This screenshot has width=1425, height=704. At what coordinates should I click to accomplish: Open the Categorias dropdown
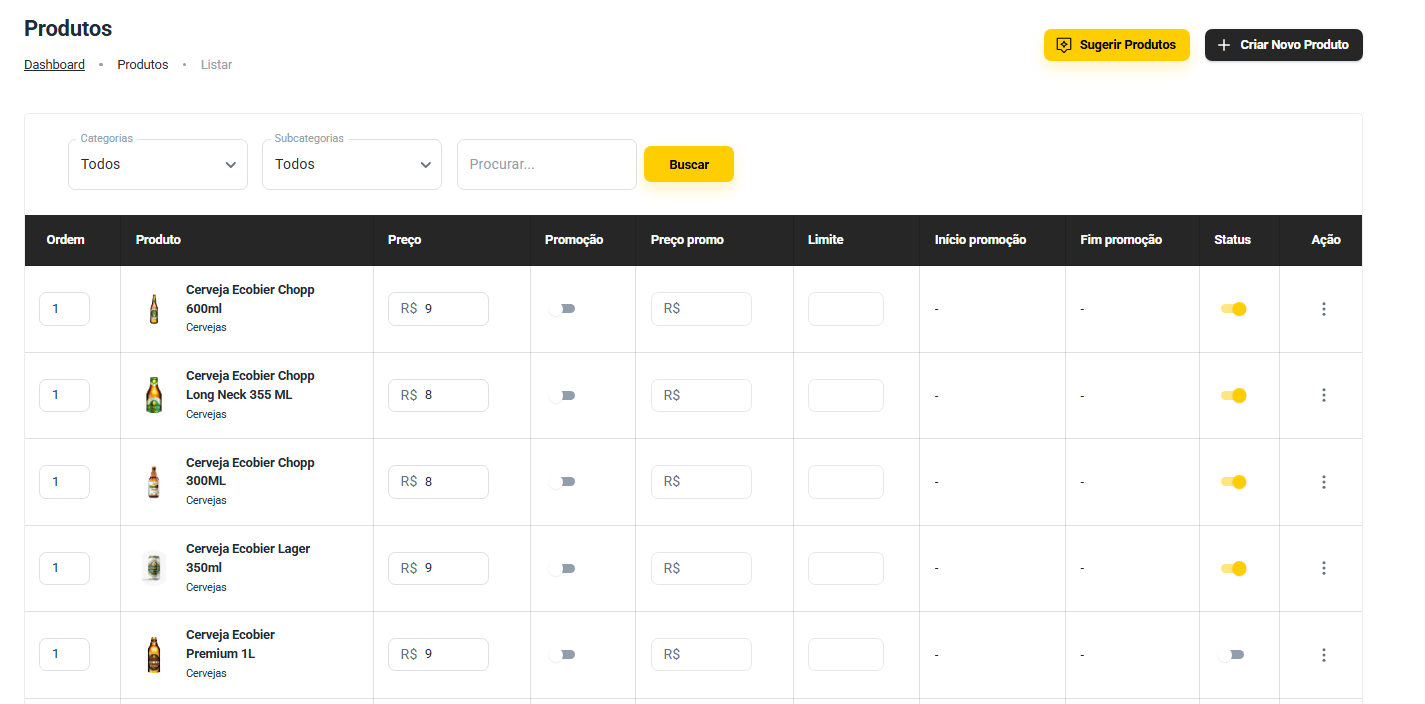(x=158, y=164)
